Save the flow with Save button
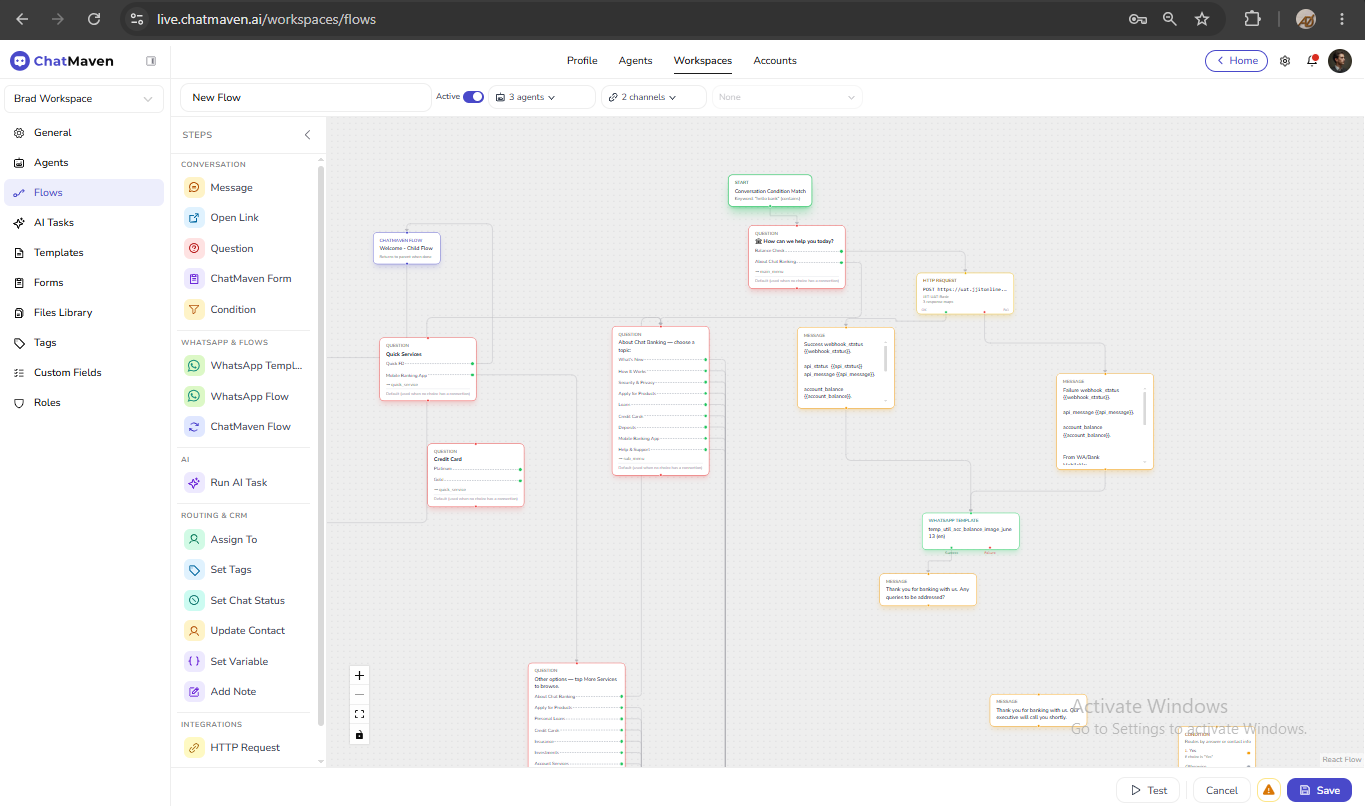The image size is (1367, 811). [1319, 790]
